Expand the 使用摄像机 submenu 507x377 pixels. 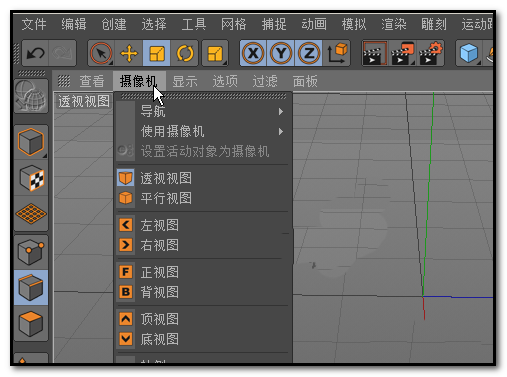click(203, 131)
